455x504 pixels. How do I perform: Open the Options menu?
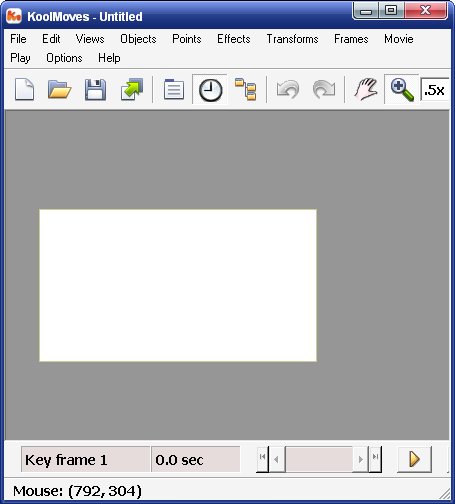pos(64,58)
